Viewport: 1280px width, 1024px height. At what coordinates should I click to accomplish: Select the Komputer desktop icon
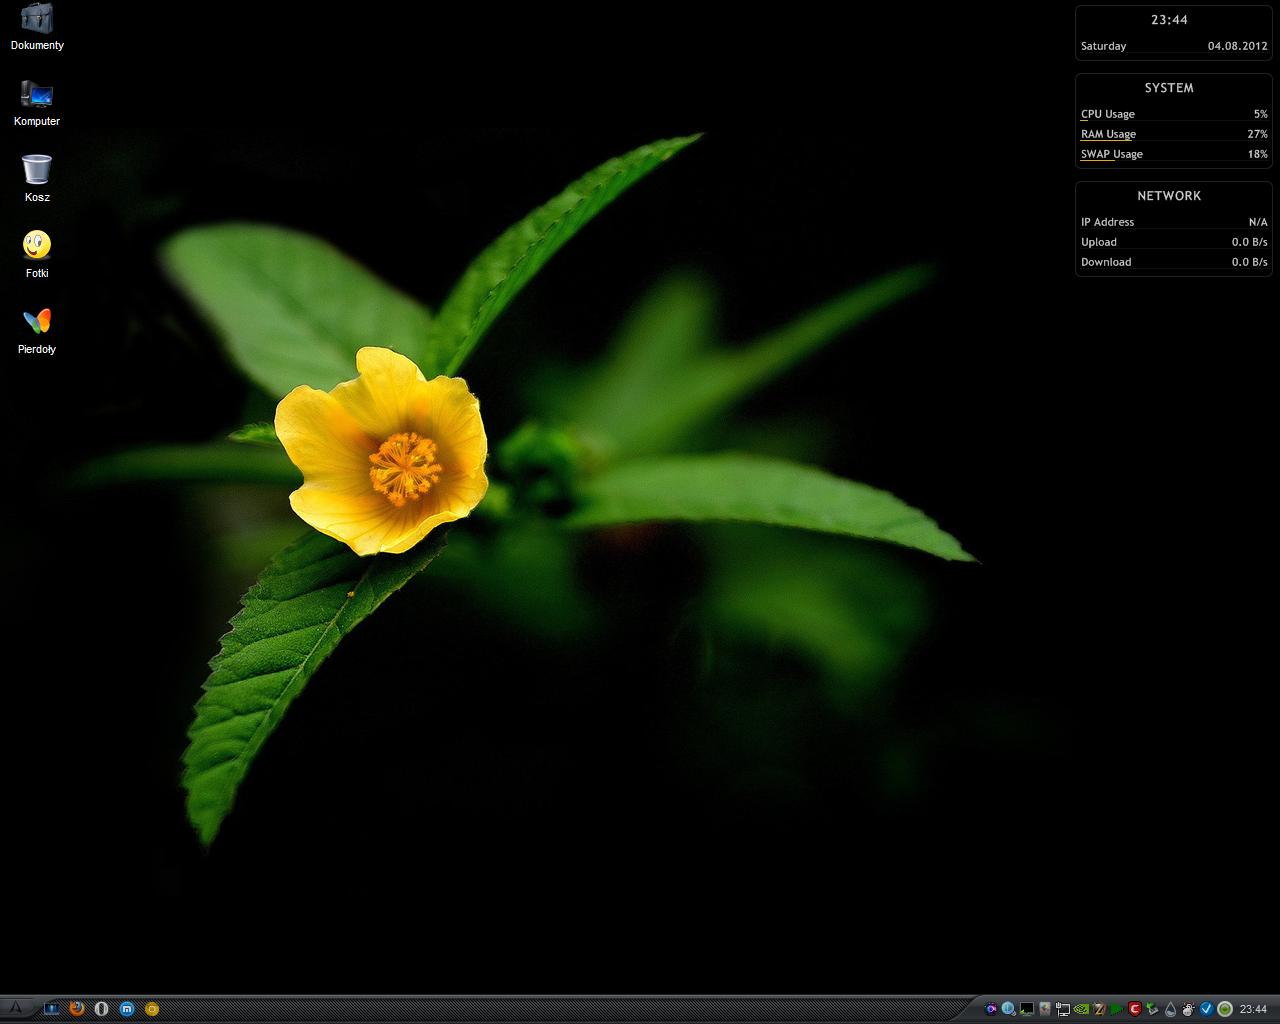[x=37, y=95]
